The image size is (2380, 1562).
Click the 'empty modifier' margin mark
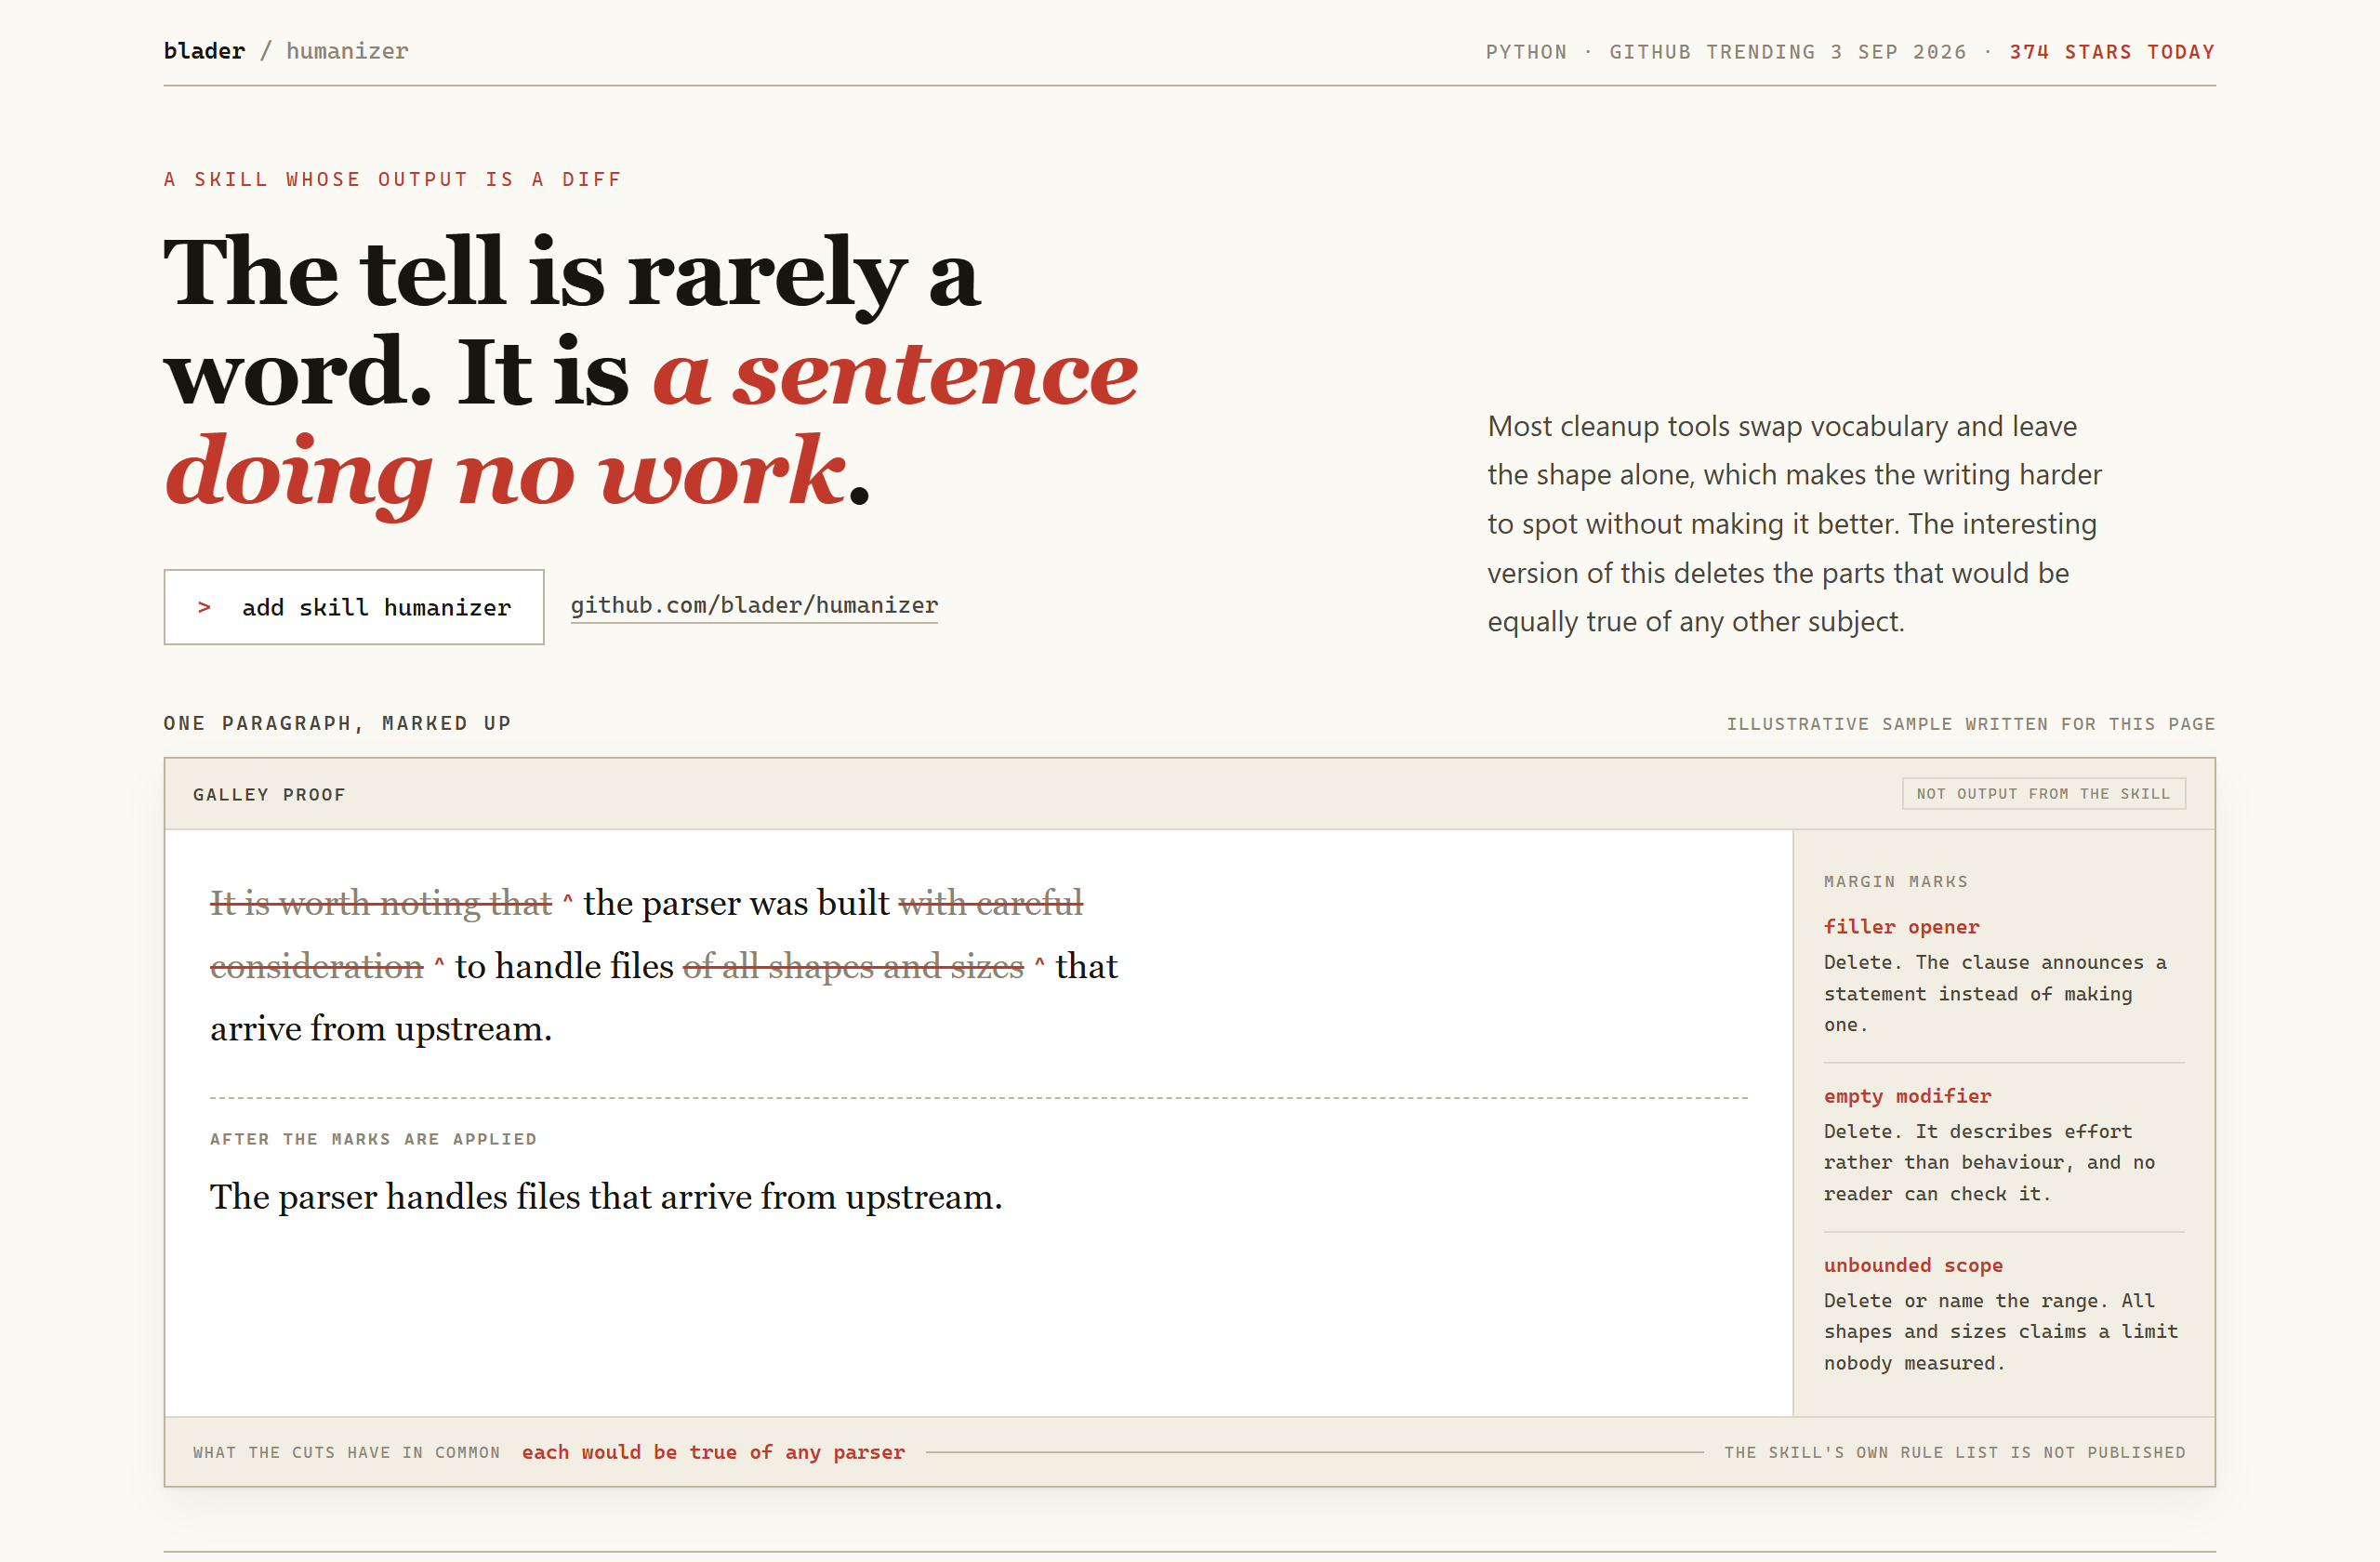[1907, 1096]
